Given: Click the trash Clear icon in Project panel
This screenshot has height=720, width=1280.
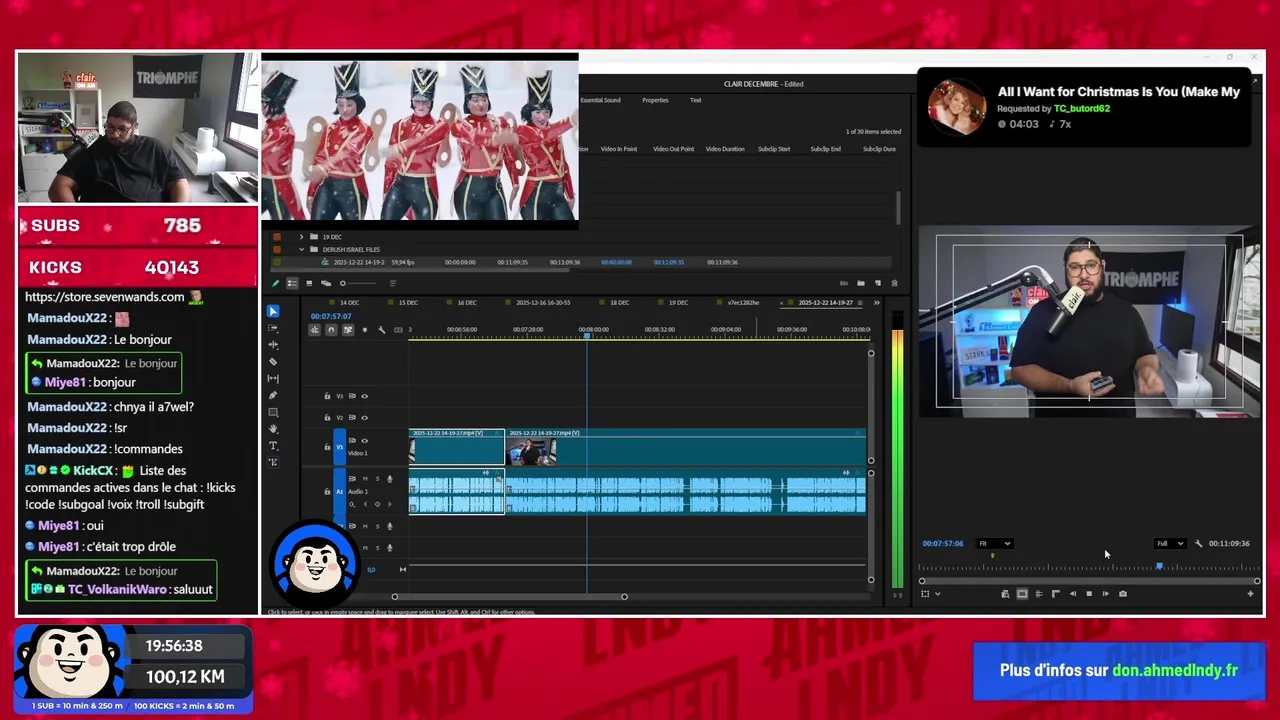Looking at the screenshot, I should point(894,283).
